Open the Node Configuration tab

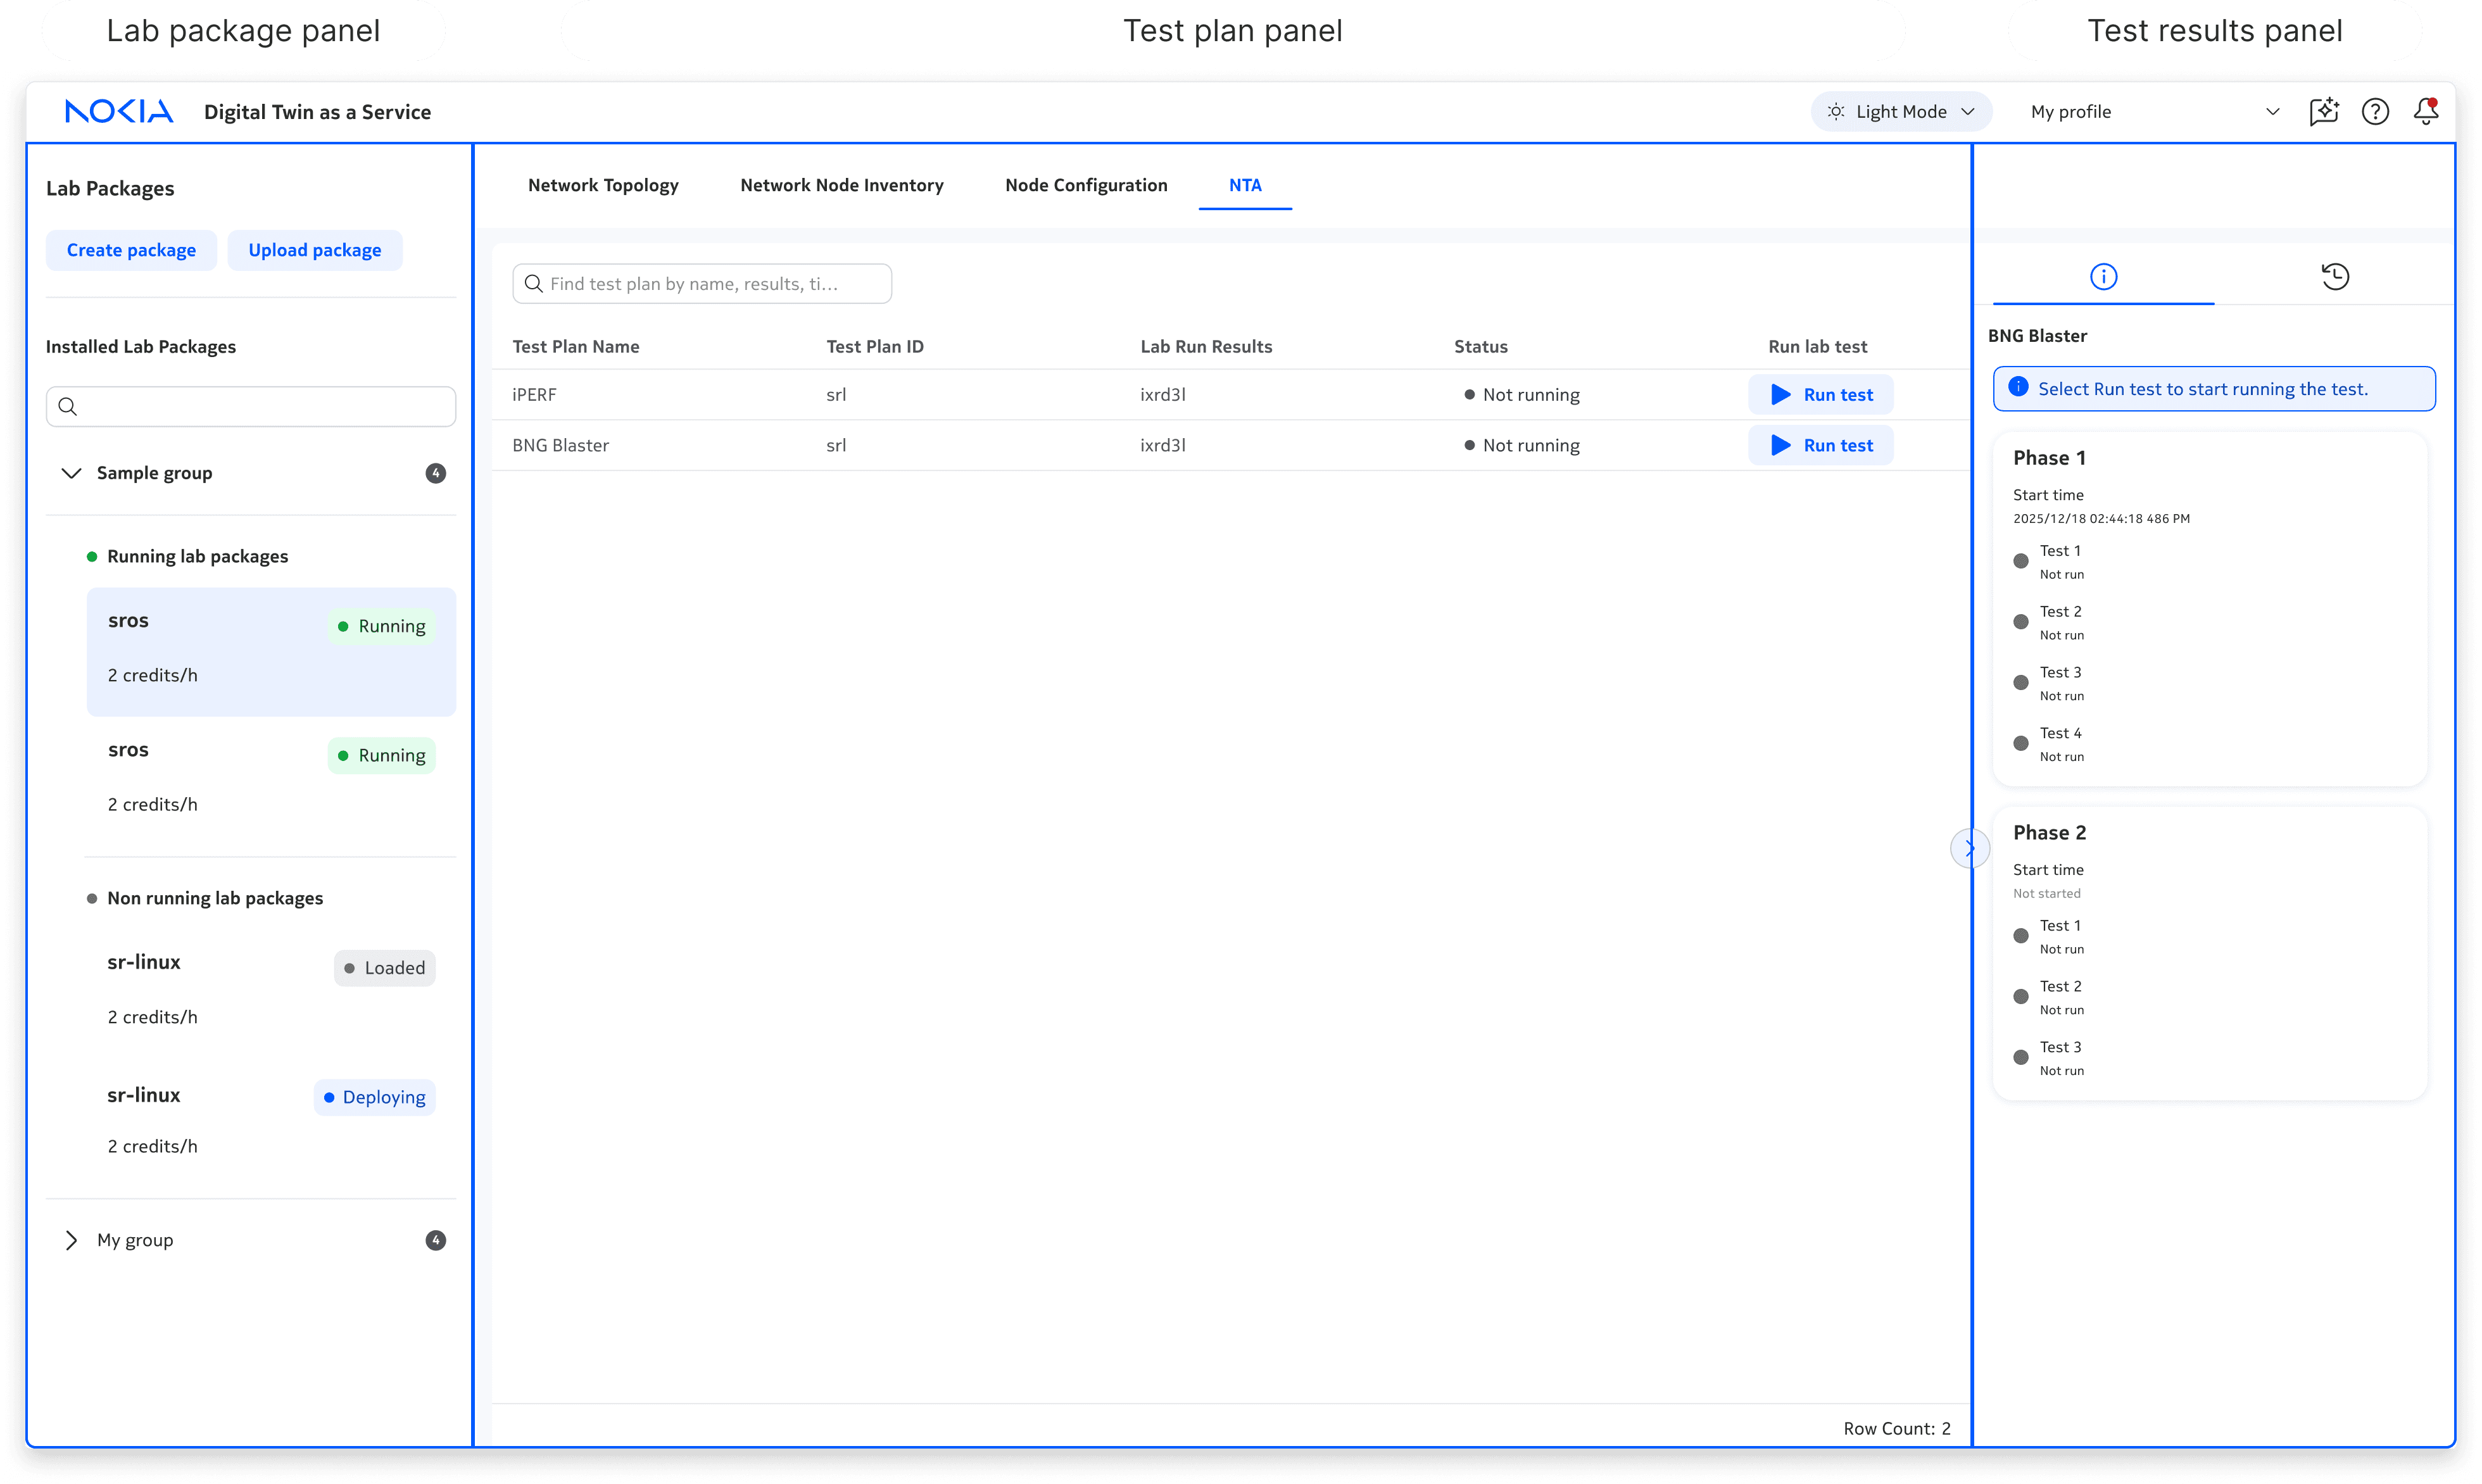[1086, 185]
